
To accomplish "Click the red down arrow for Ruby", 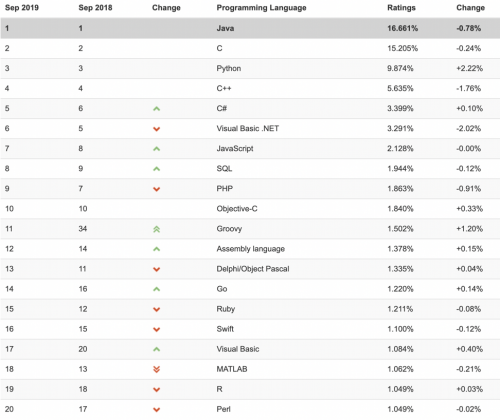I will [156, 309].
